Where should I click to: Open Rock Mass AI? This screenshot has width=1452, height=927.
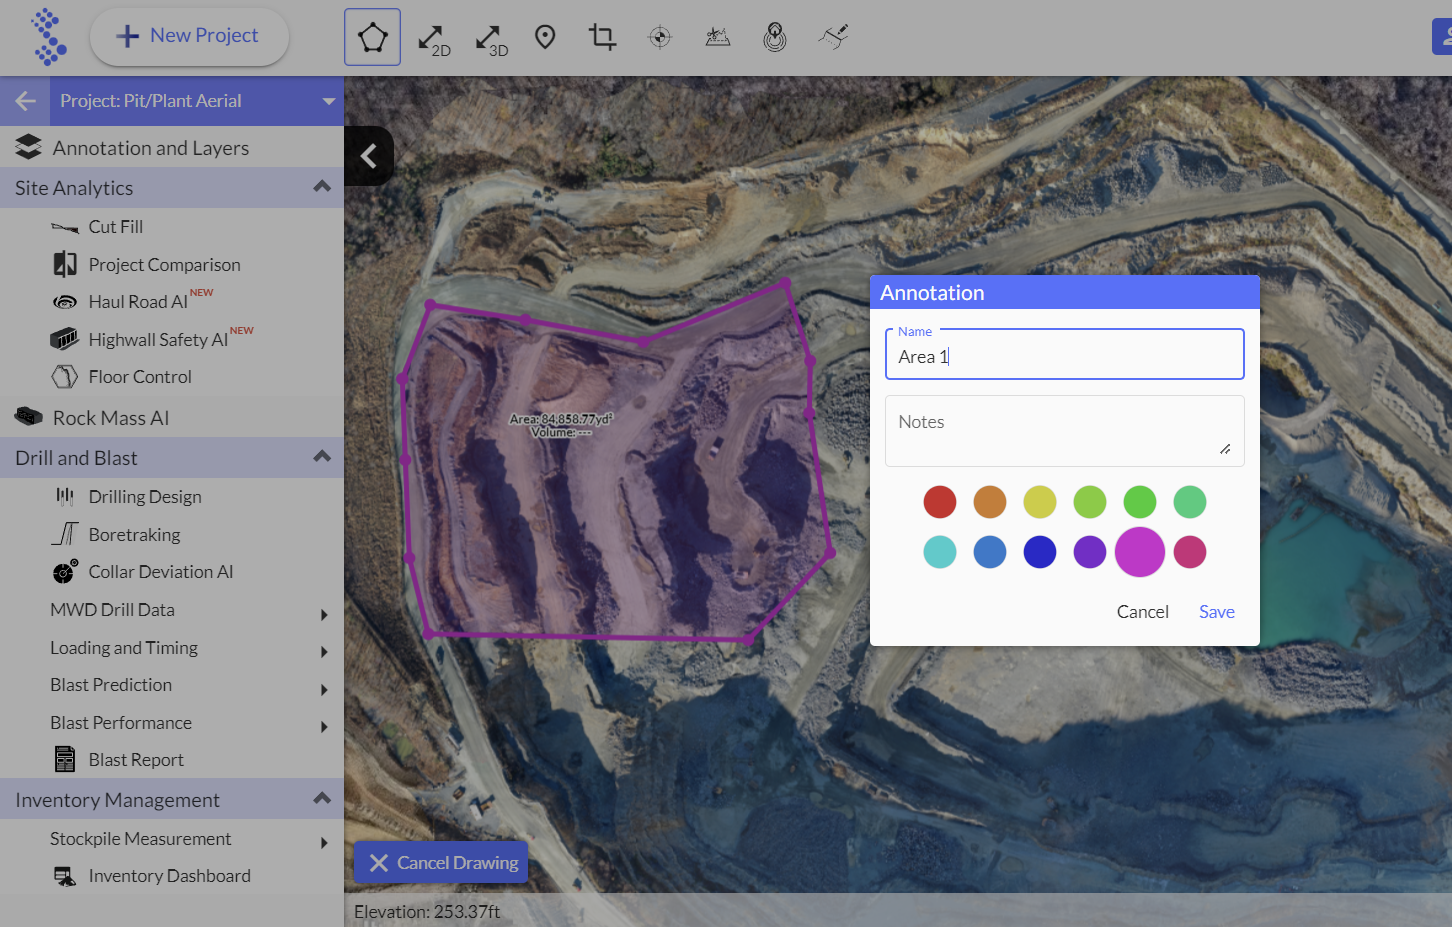[172, 418]
